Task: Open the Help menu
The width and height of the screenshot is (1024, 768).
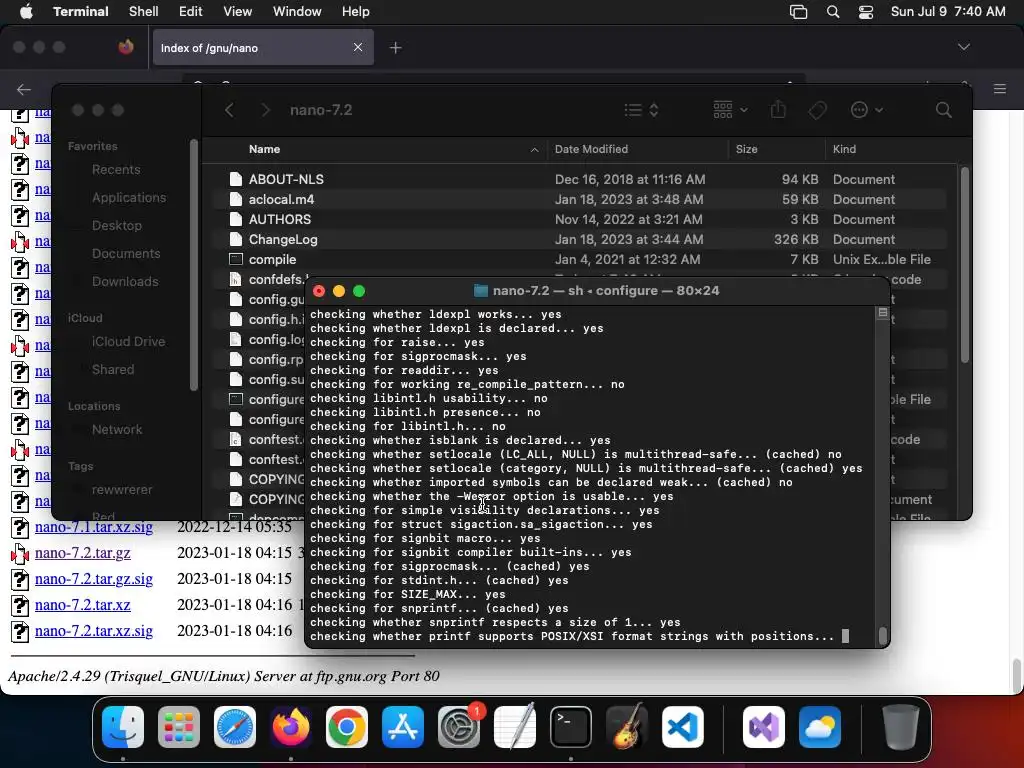Action: click(x=355, y=12)
